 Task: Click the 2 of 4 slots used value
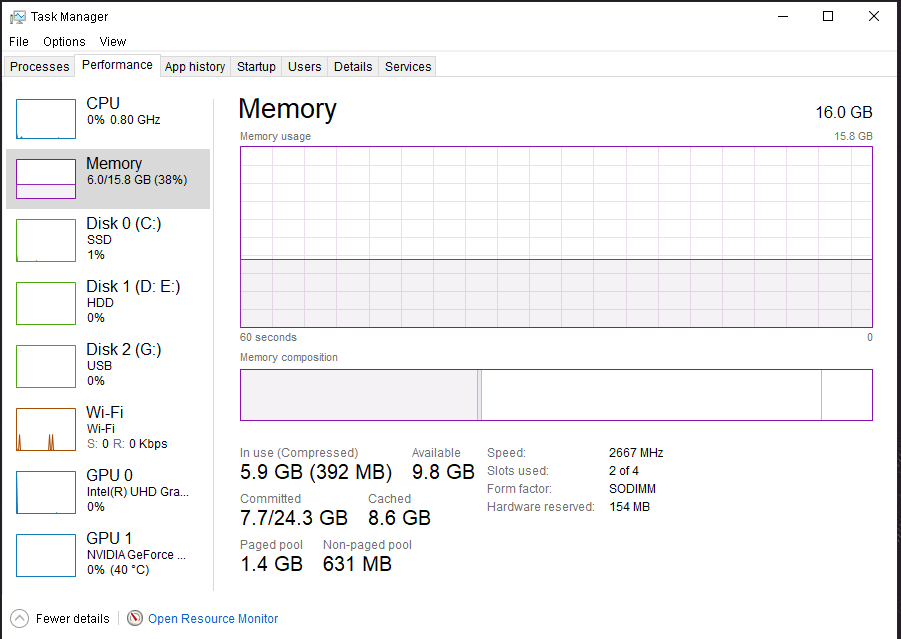[x=624, y=471]
